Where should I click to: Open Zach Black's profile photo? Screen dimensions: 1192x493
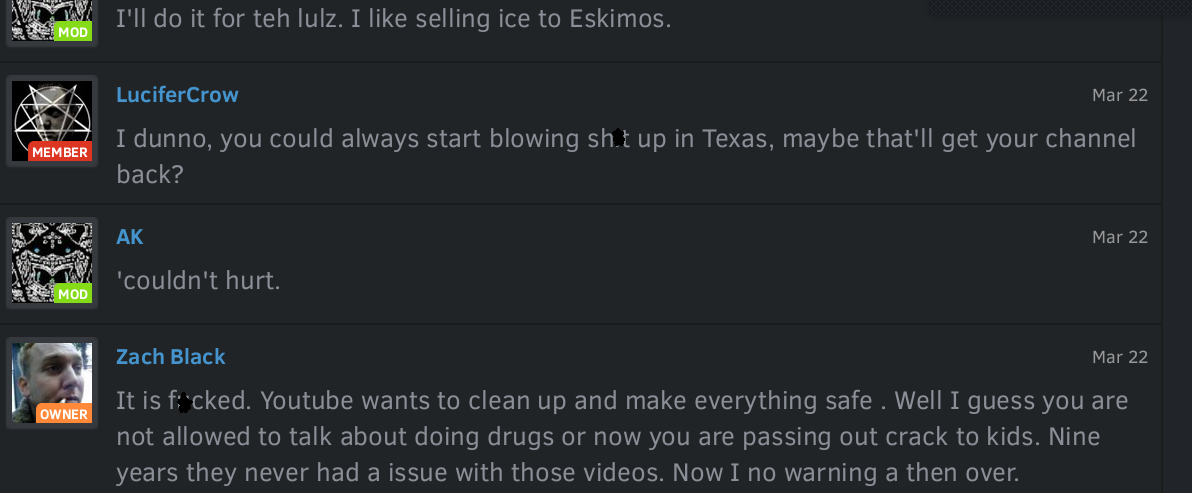(52, 382)
